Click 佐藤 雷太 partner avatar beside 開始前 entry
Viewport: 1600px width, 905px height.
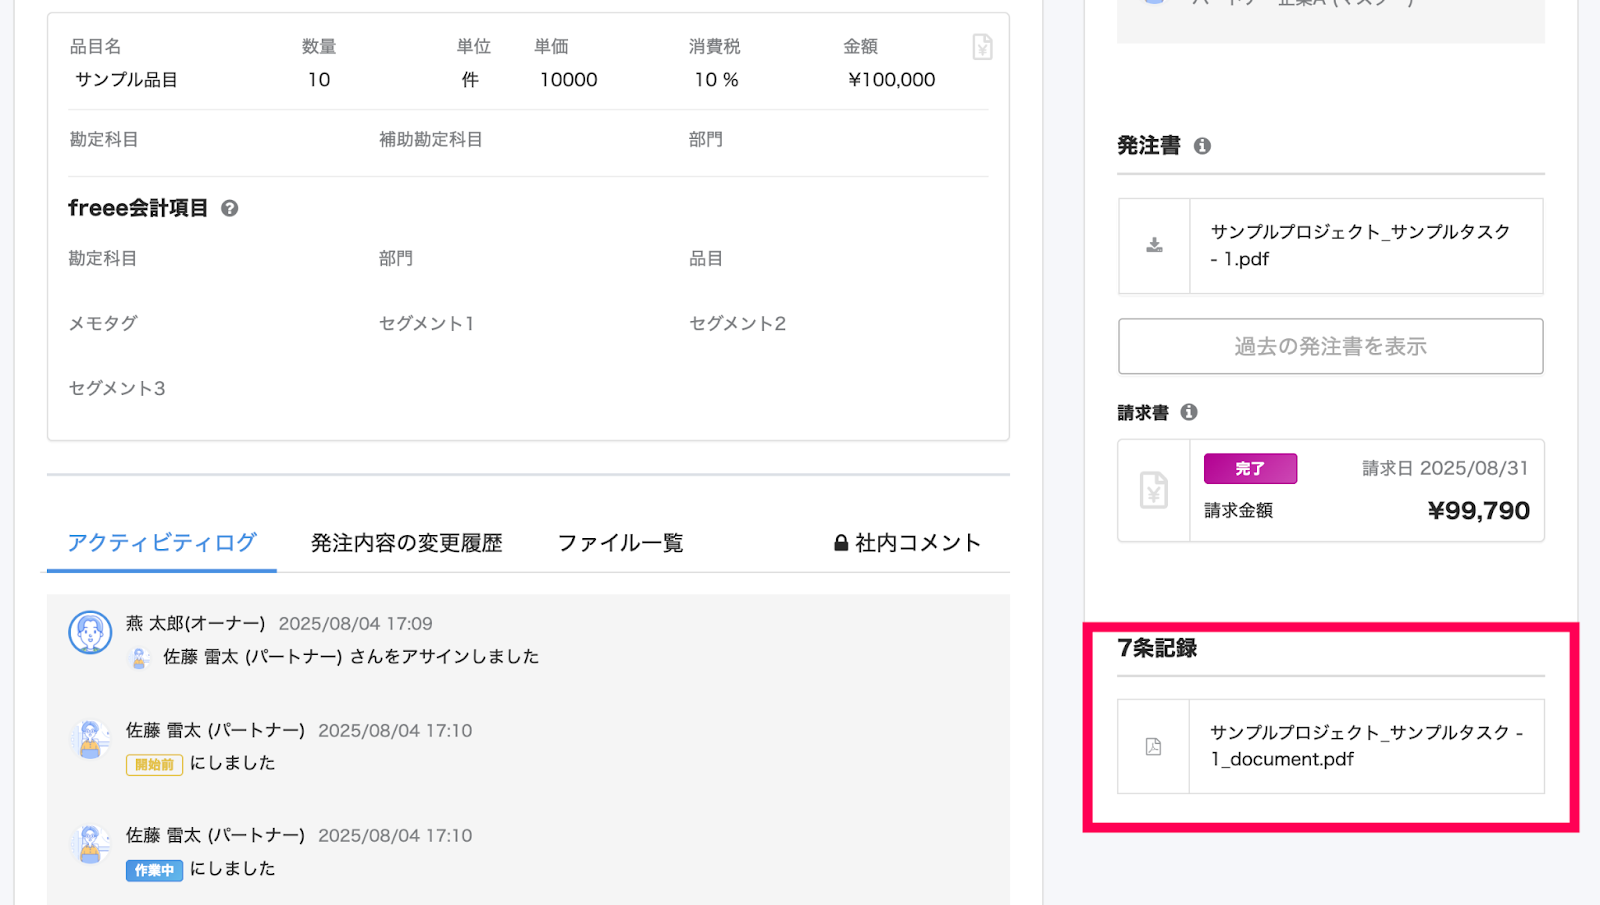coord(90,740)
